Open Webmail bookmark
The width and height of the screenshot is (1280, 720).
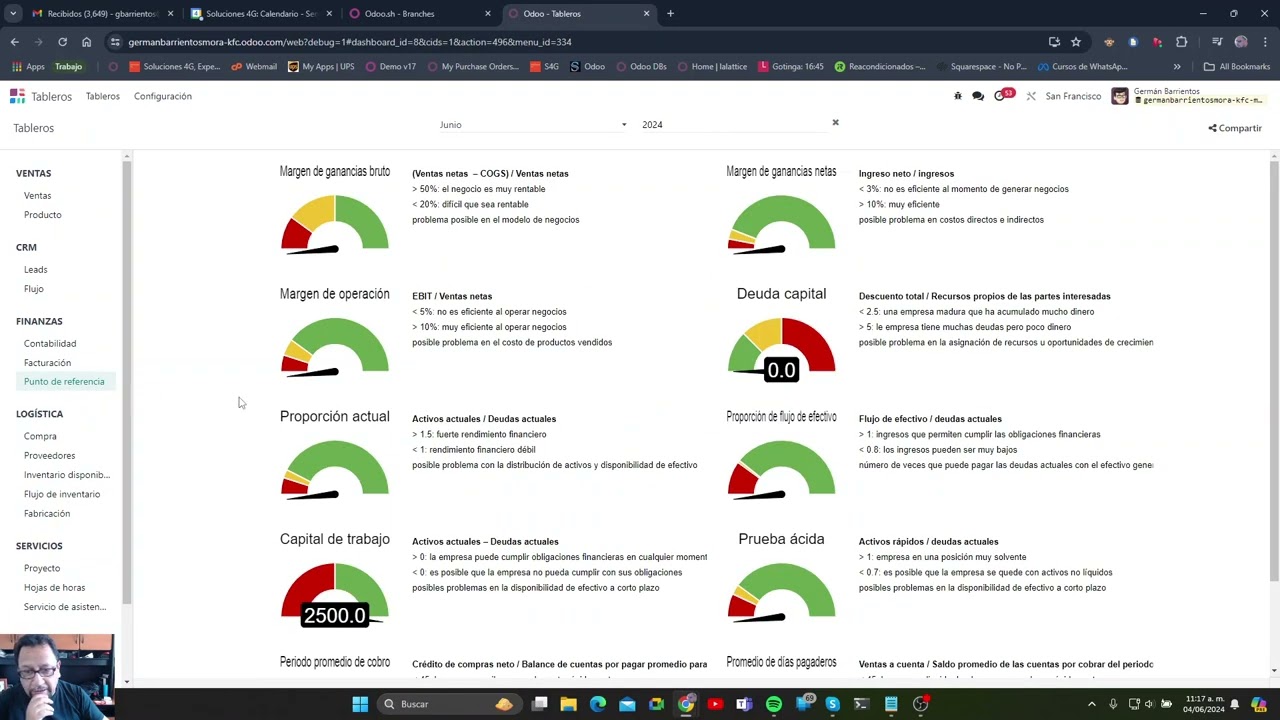coord(254,67)
